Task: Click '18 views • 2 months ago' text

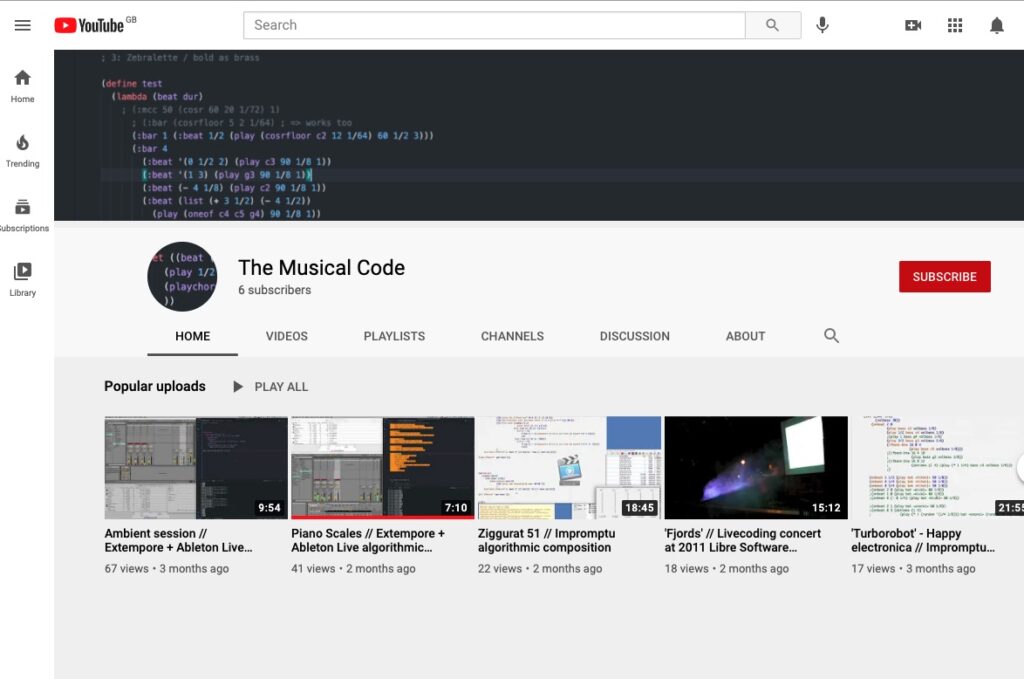Action: [727, 569]
